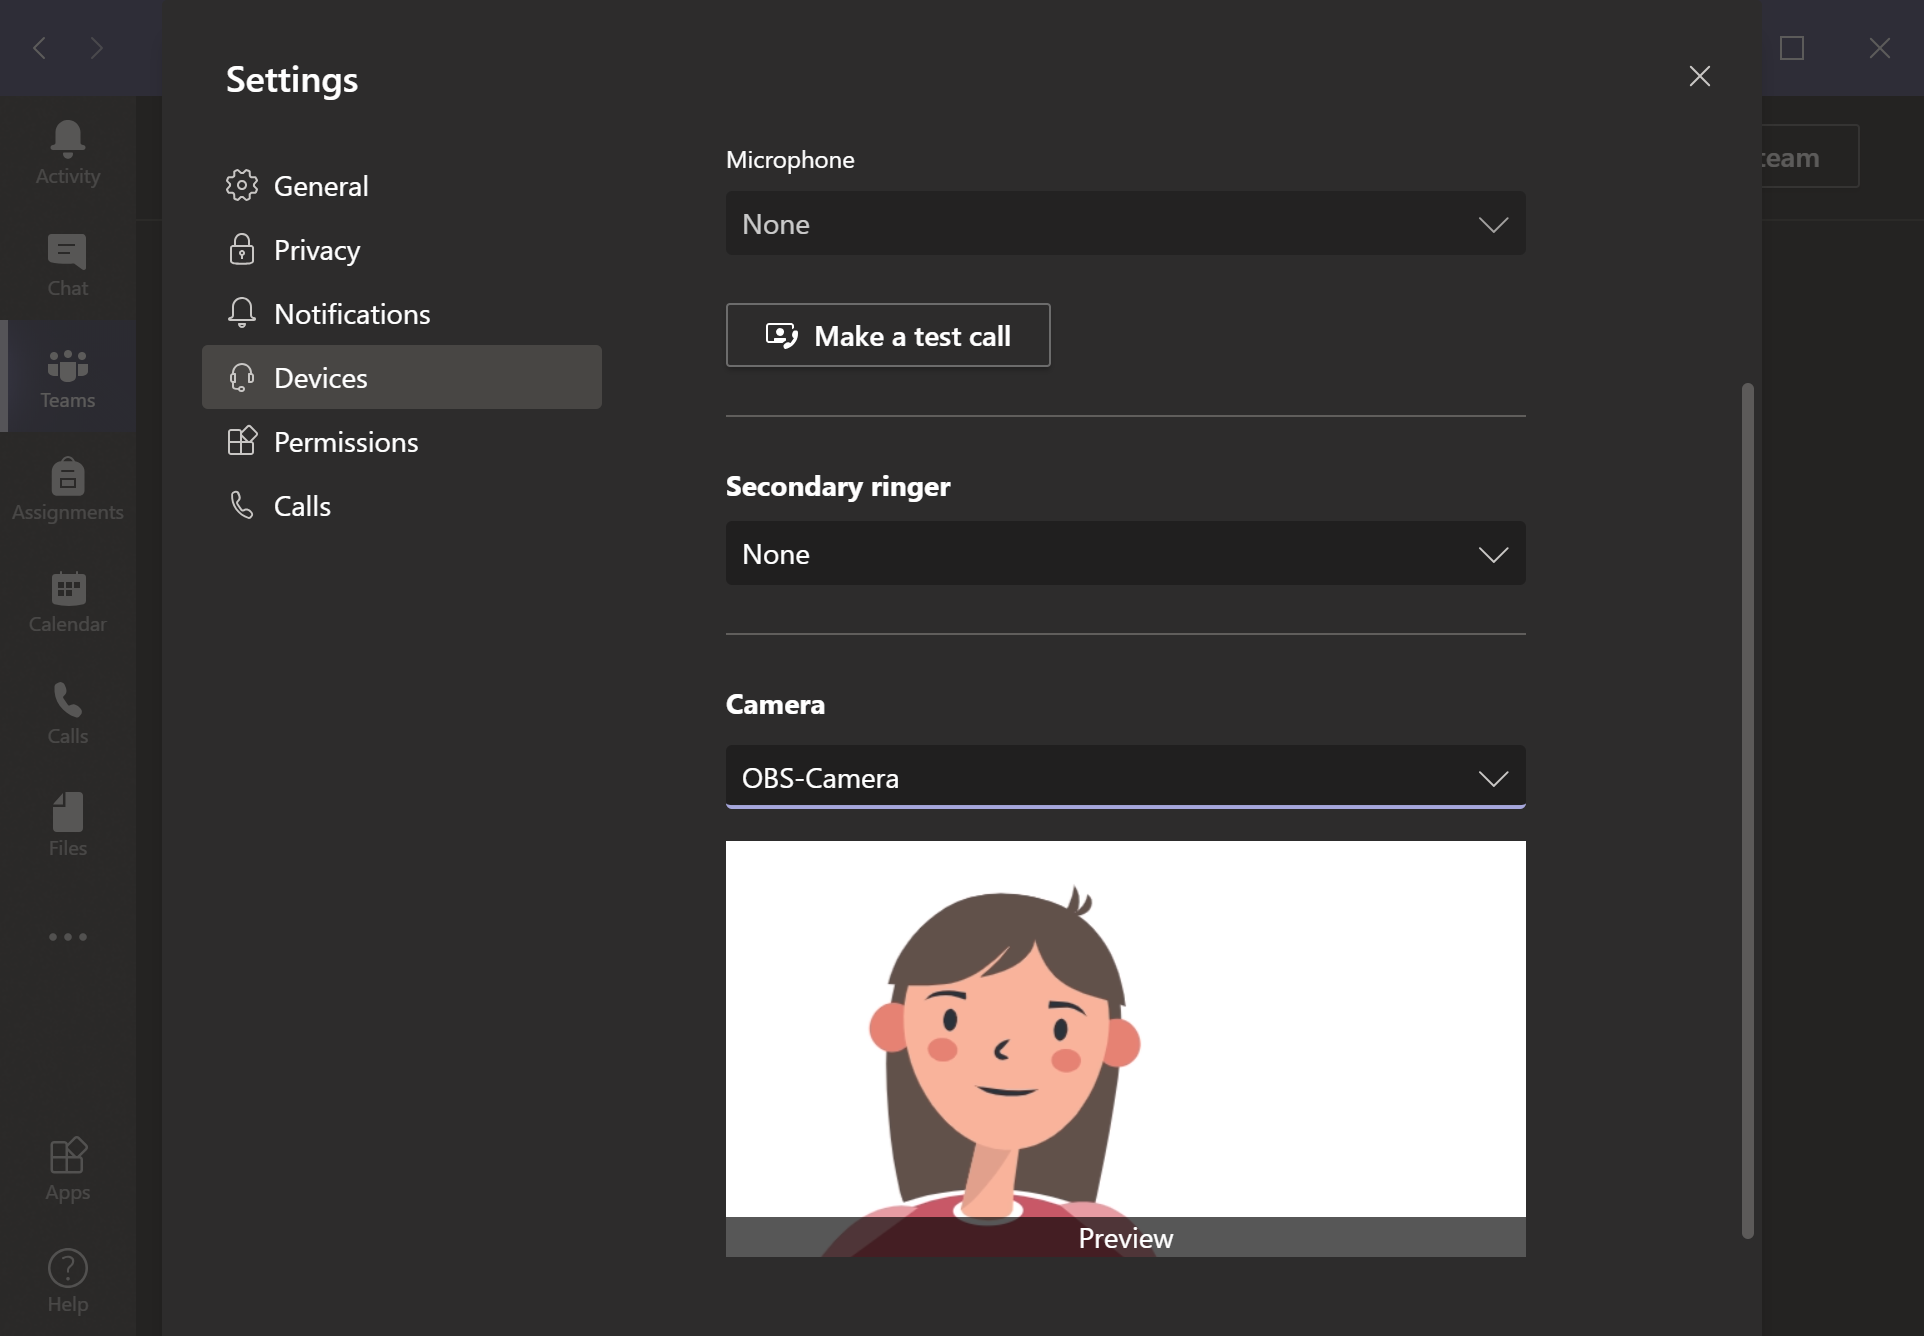
Task: Open the OBS-Camera camera dropdown
Action: 1125,778
